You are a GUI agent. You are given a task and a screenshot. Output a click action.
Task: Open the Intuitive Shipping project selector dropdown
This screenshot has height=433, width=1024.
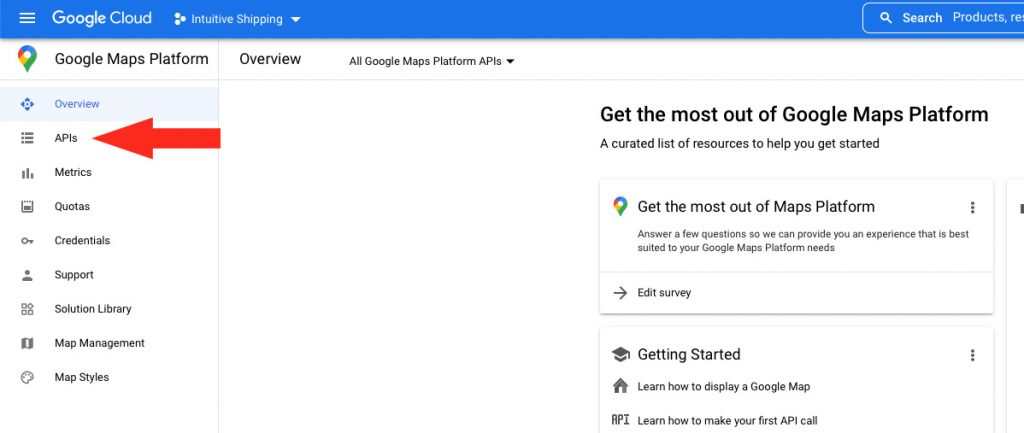237,19
